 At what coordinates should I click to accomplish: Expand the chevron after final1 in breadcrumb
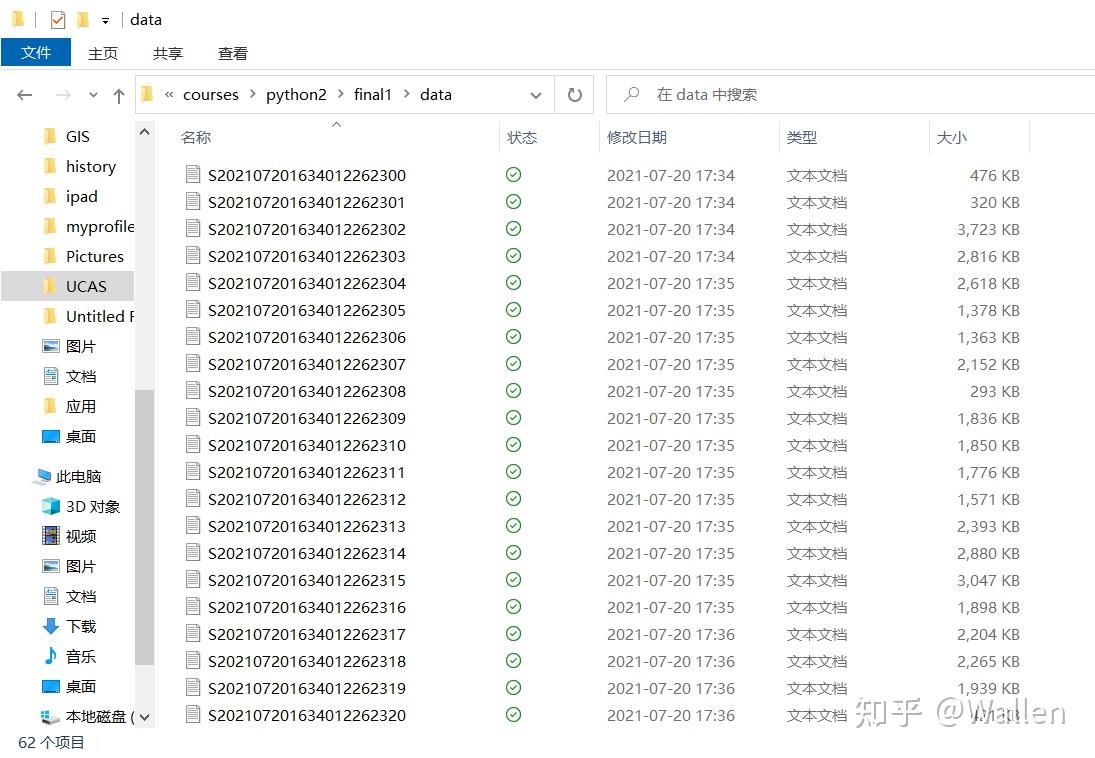(x=406, y=94)
